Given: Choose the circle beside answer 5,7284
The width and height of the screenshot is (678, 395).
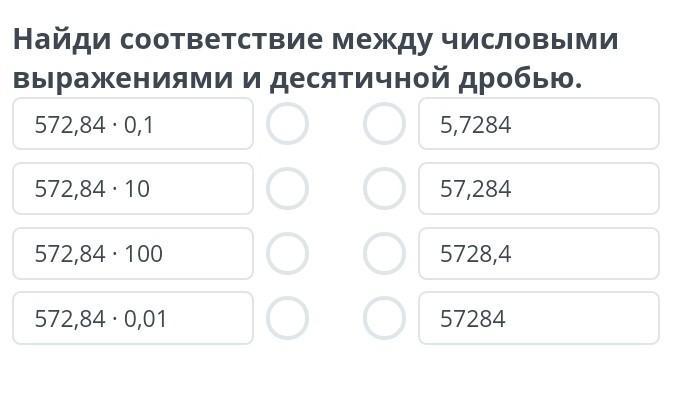Looking at the screenshot, I should [384, 124].
